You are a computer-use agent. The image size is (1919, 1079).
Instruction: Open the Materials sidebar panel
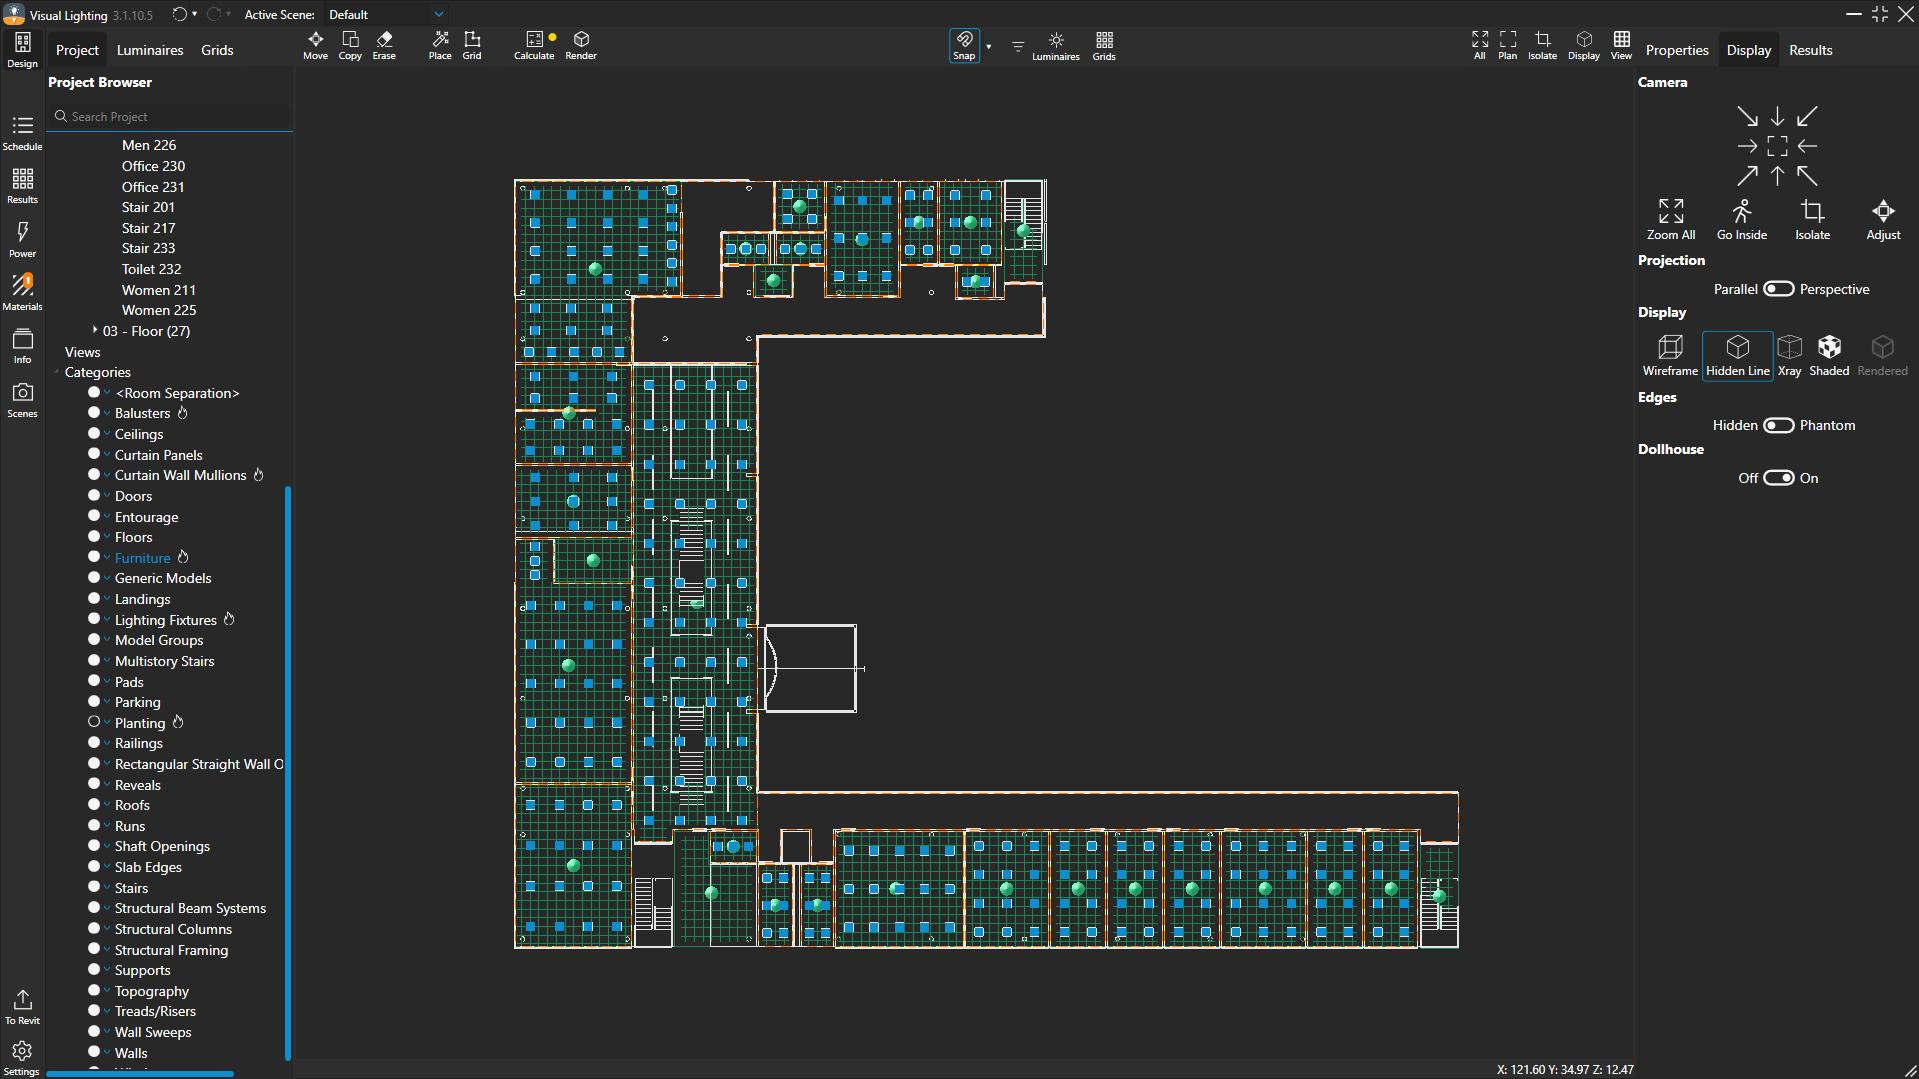tap(22, 291)
